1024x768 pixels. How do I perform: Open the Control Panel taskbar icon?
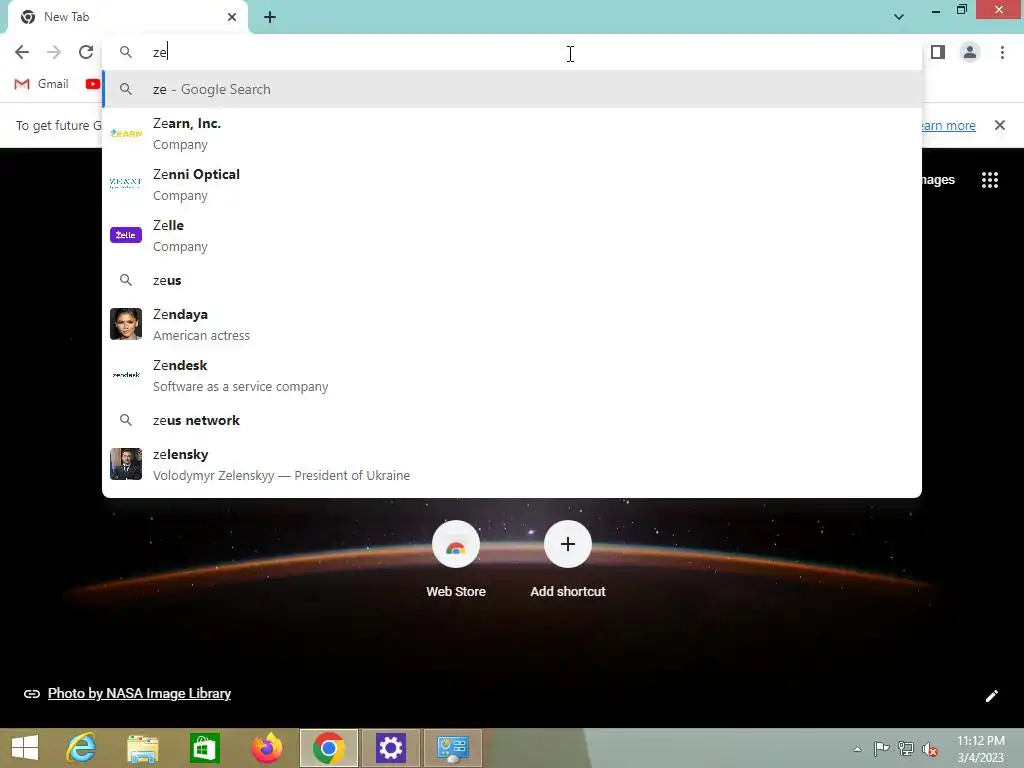453,748
